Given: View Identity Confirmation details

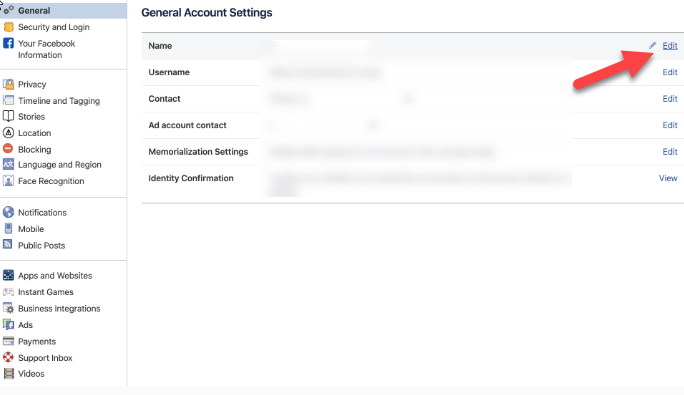Looking at the screenshot, I should coord(668,178).
